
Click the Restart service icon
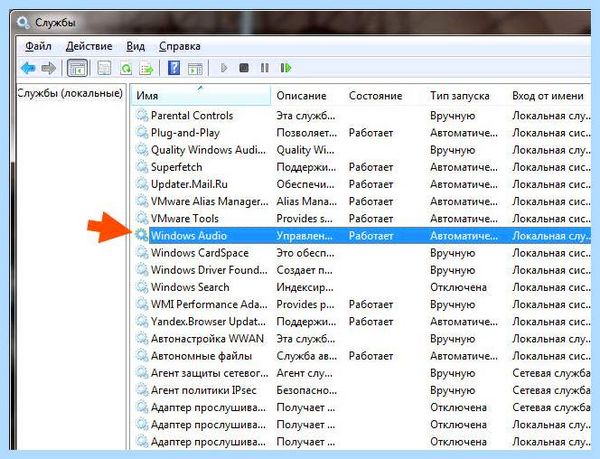point(286,68)
